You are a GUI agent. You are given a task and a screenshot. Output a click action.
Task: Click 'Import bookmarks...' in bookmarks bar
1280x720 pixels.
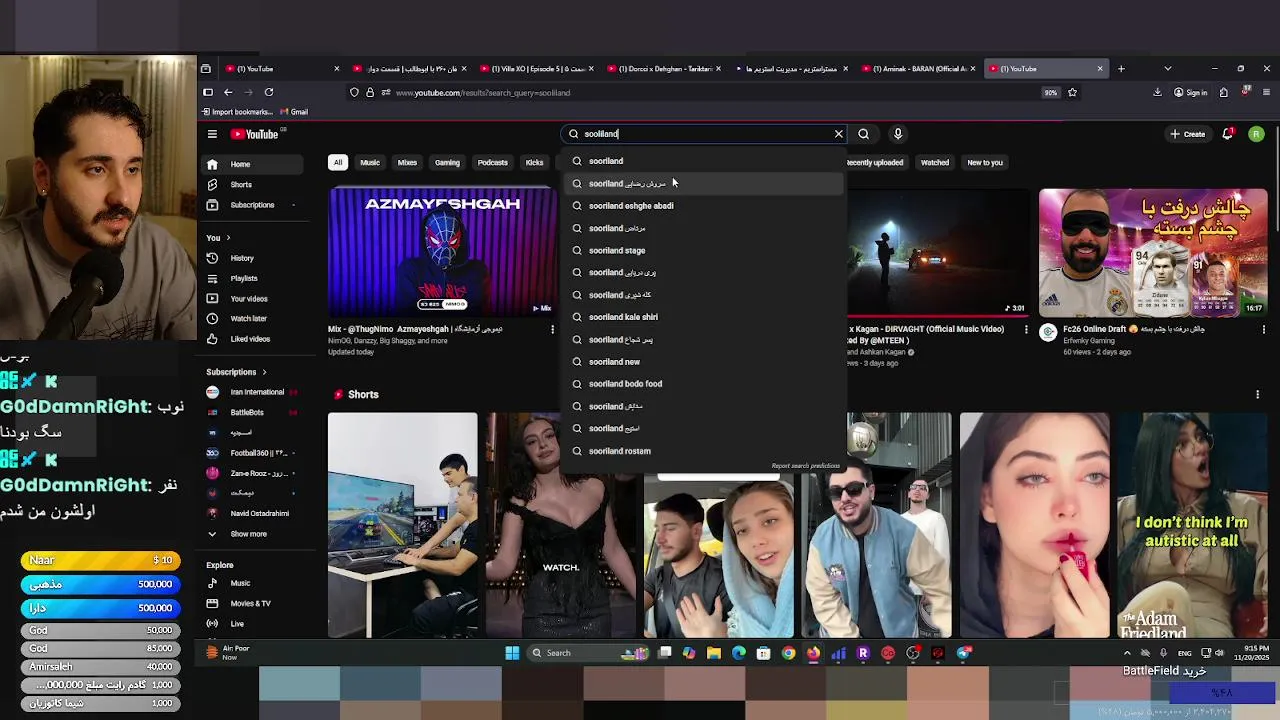pyautogui.click(x=236, y=112)
